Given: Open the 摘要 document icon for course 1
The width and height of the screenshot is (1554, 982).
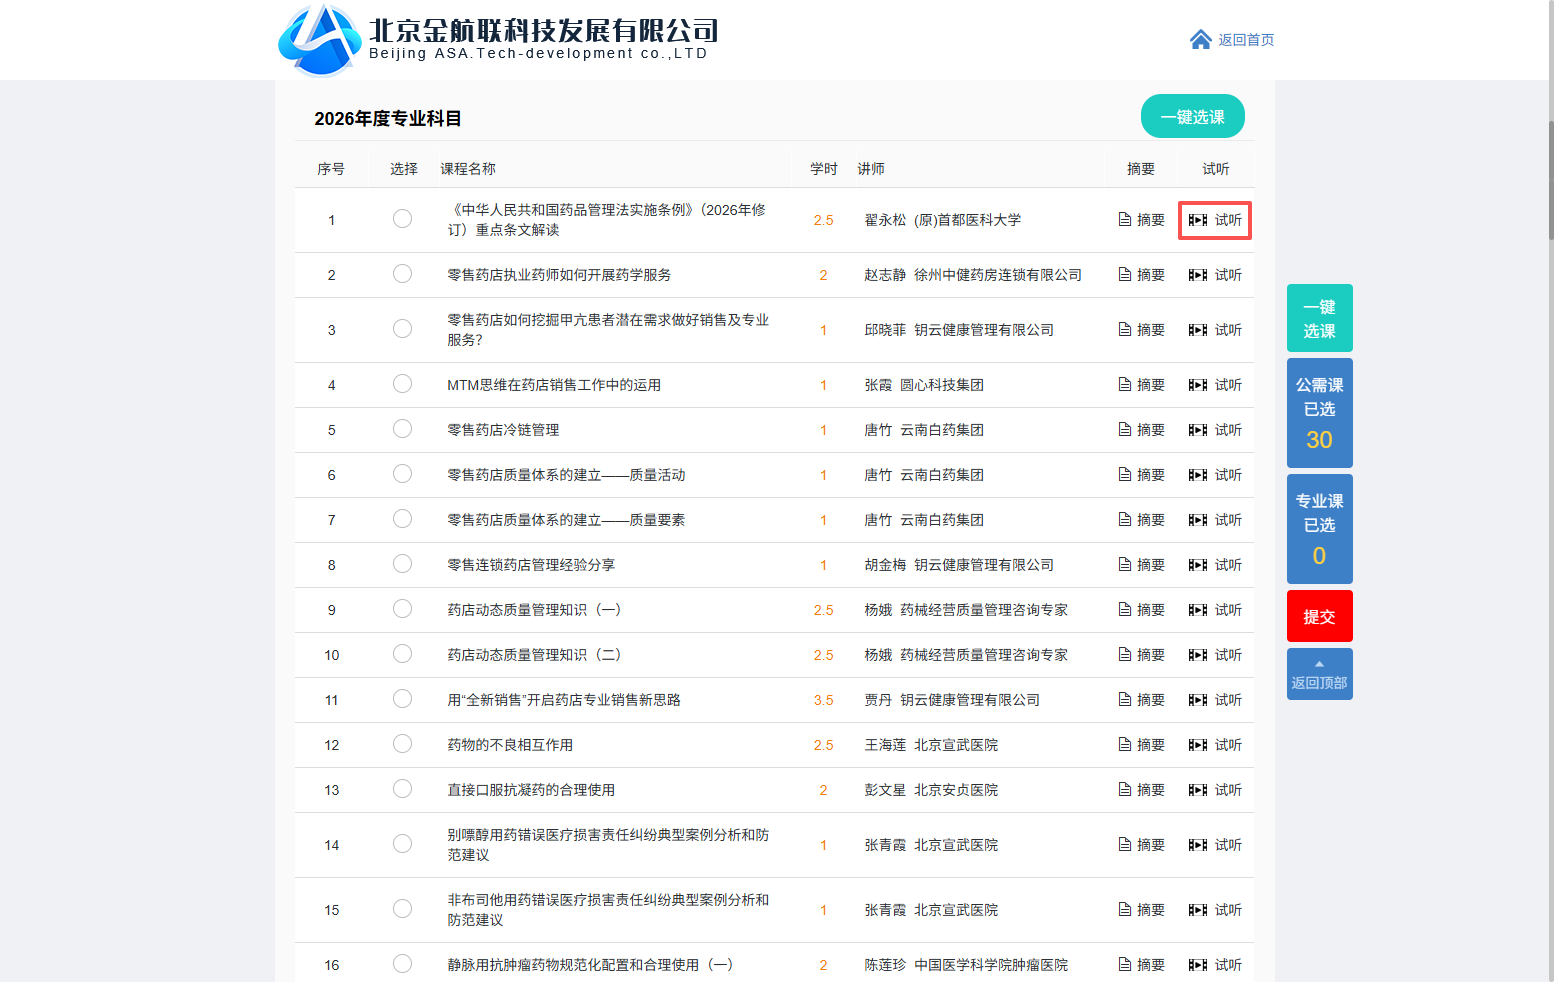Looking at the screenshot, I should pyautogui.click(x=1125, y=220).
